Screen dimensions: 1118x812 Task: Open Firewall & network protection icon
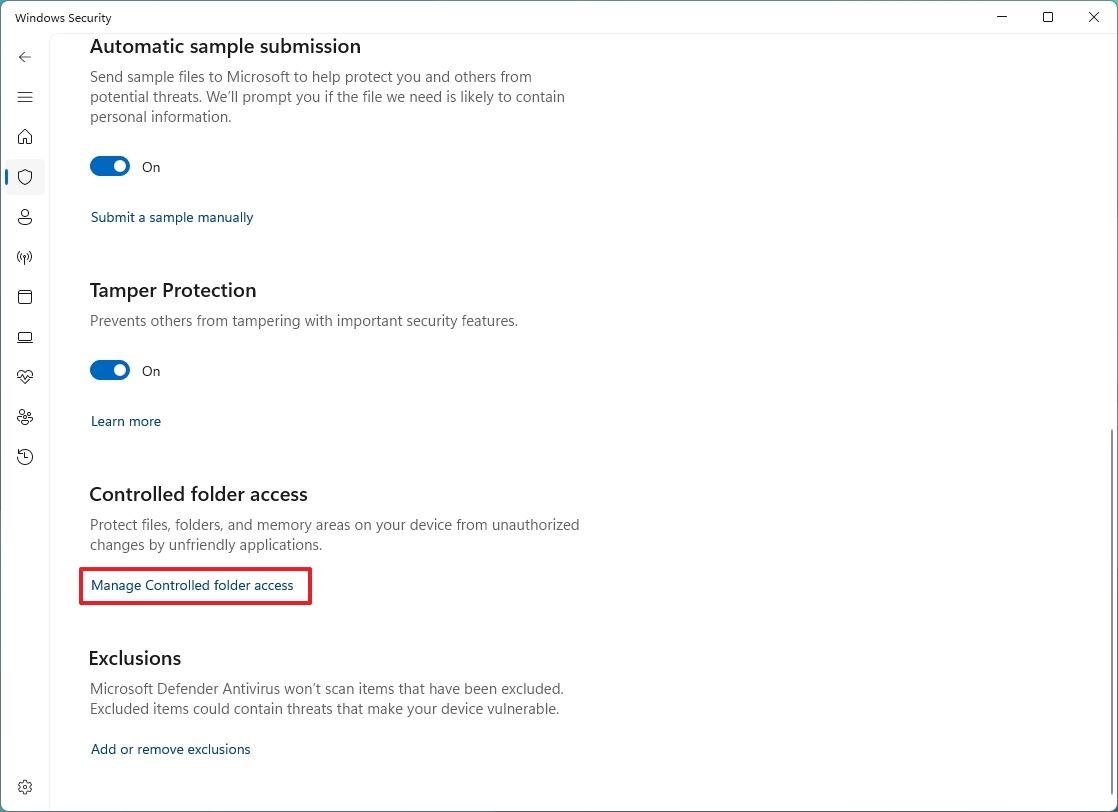tap(25, 257)
